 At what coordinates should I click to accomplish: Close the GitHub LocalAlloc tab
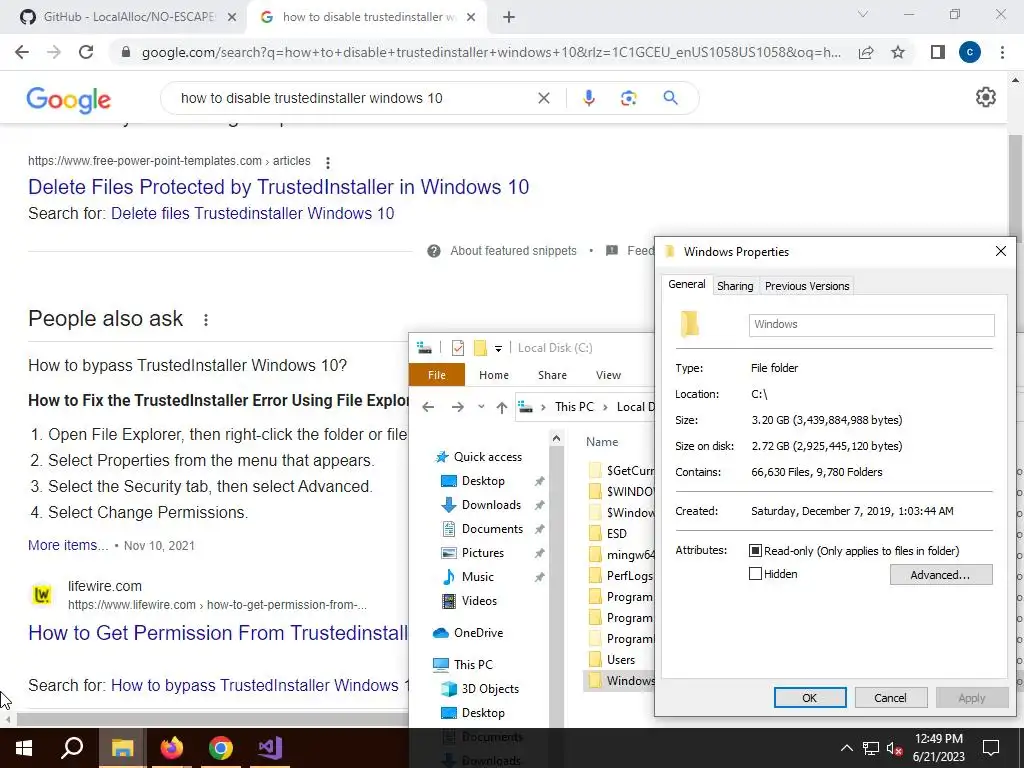coord(232,17)
